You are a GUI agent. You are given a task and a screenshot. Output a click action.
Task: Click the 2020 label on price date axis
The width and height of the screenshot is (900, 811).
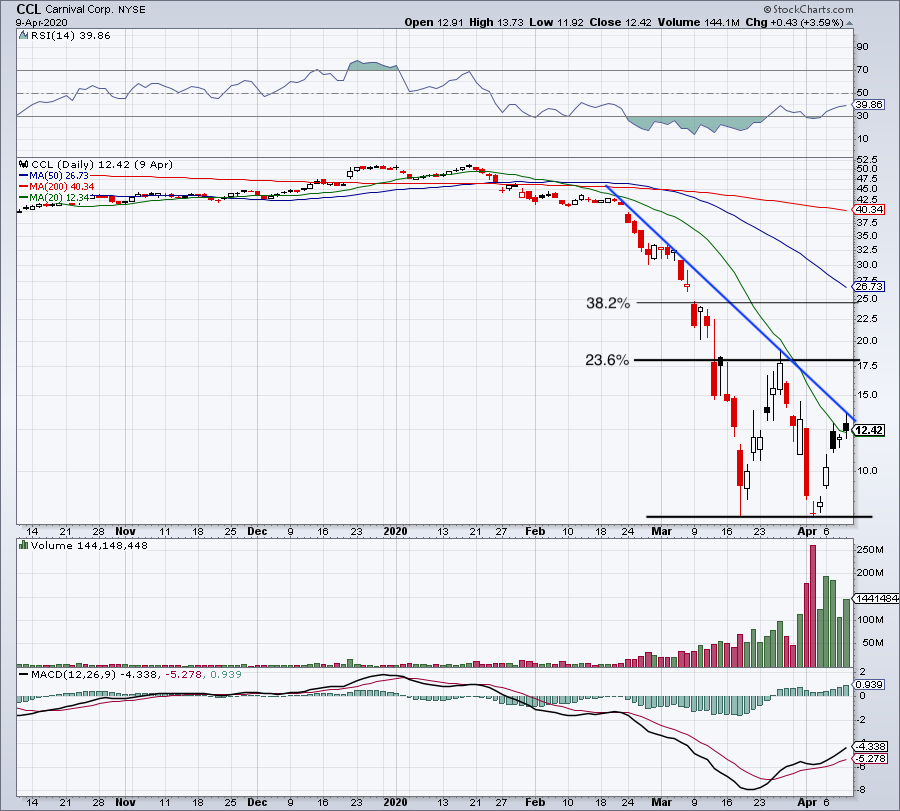point(395,531)
